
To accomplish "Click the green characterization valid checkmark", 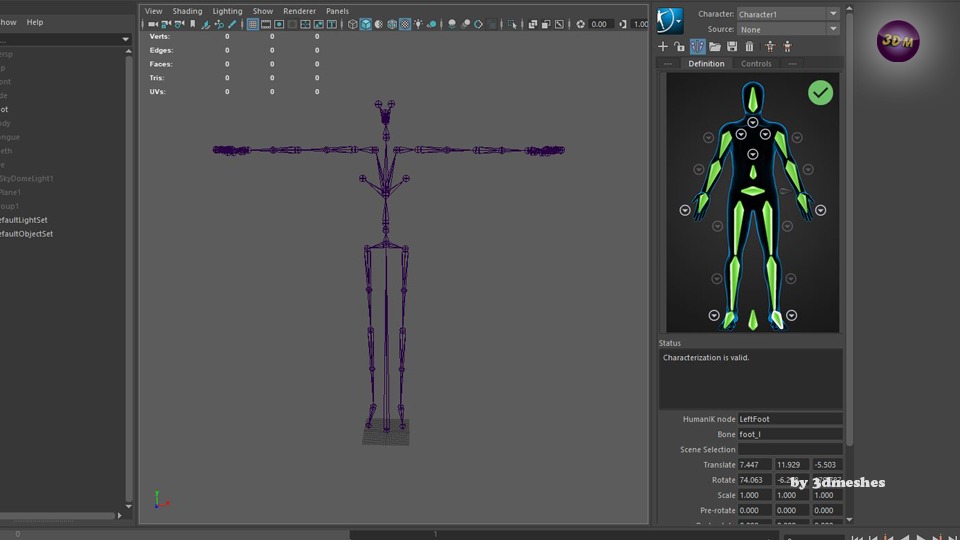I will 820,93.
